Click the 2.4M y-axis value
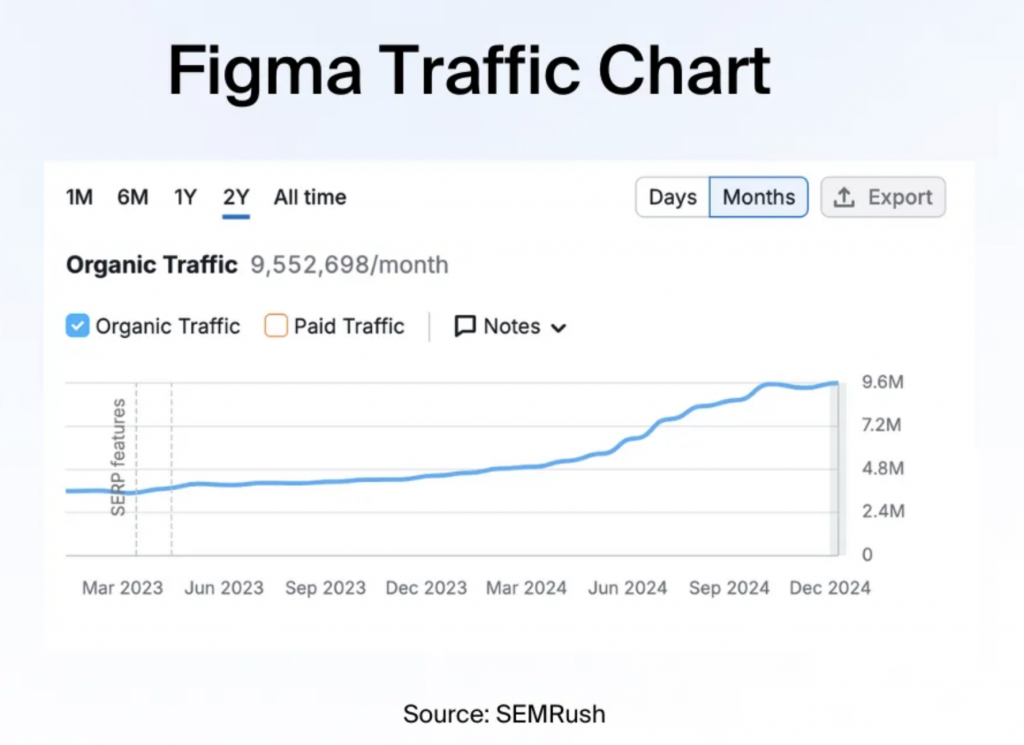Screen dimensions: 1024x745 (883, 511)
